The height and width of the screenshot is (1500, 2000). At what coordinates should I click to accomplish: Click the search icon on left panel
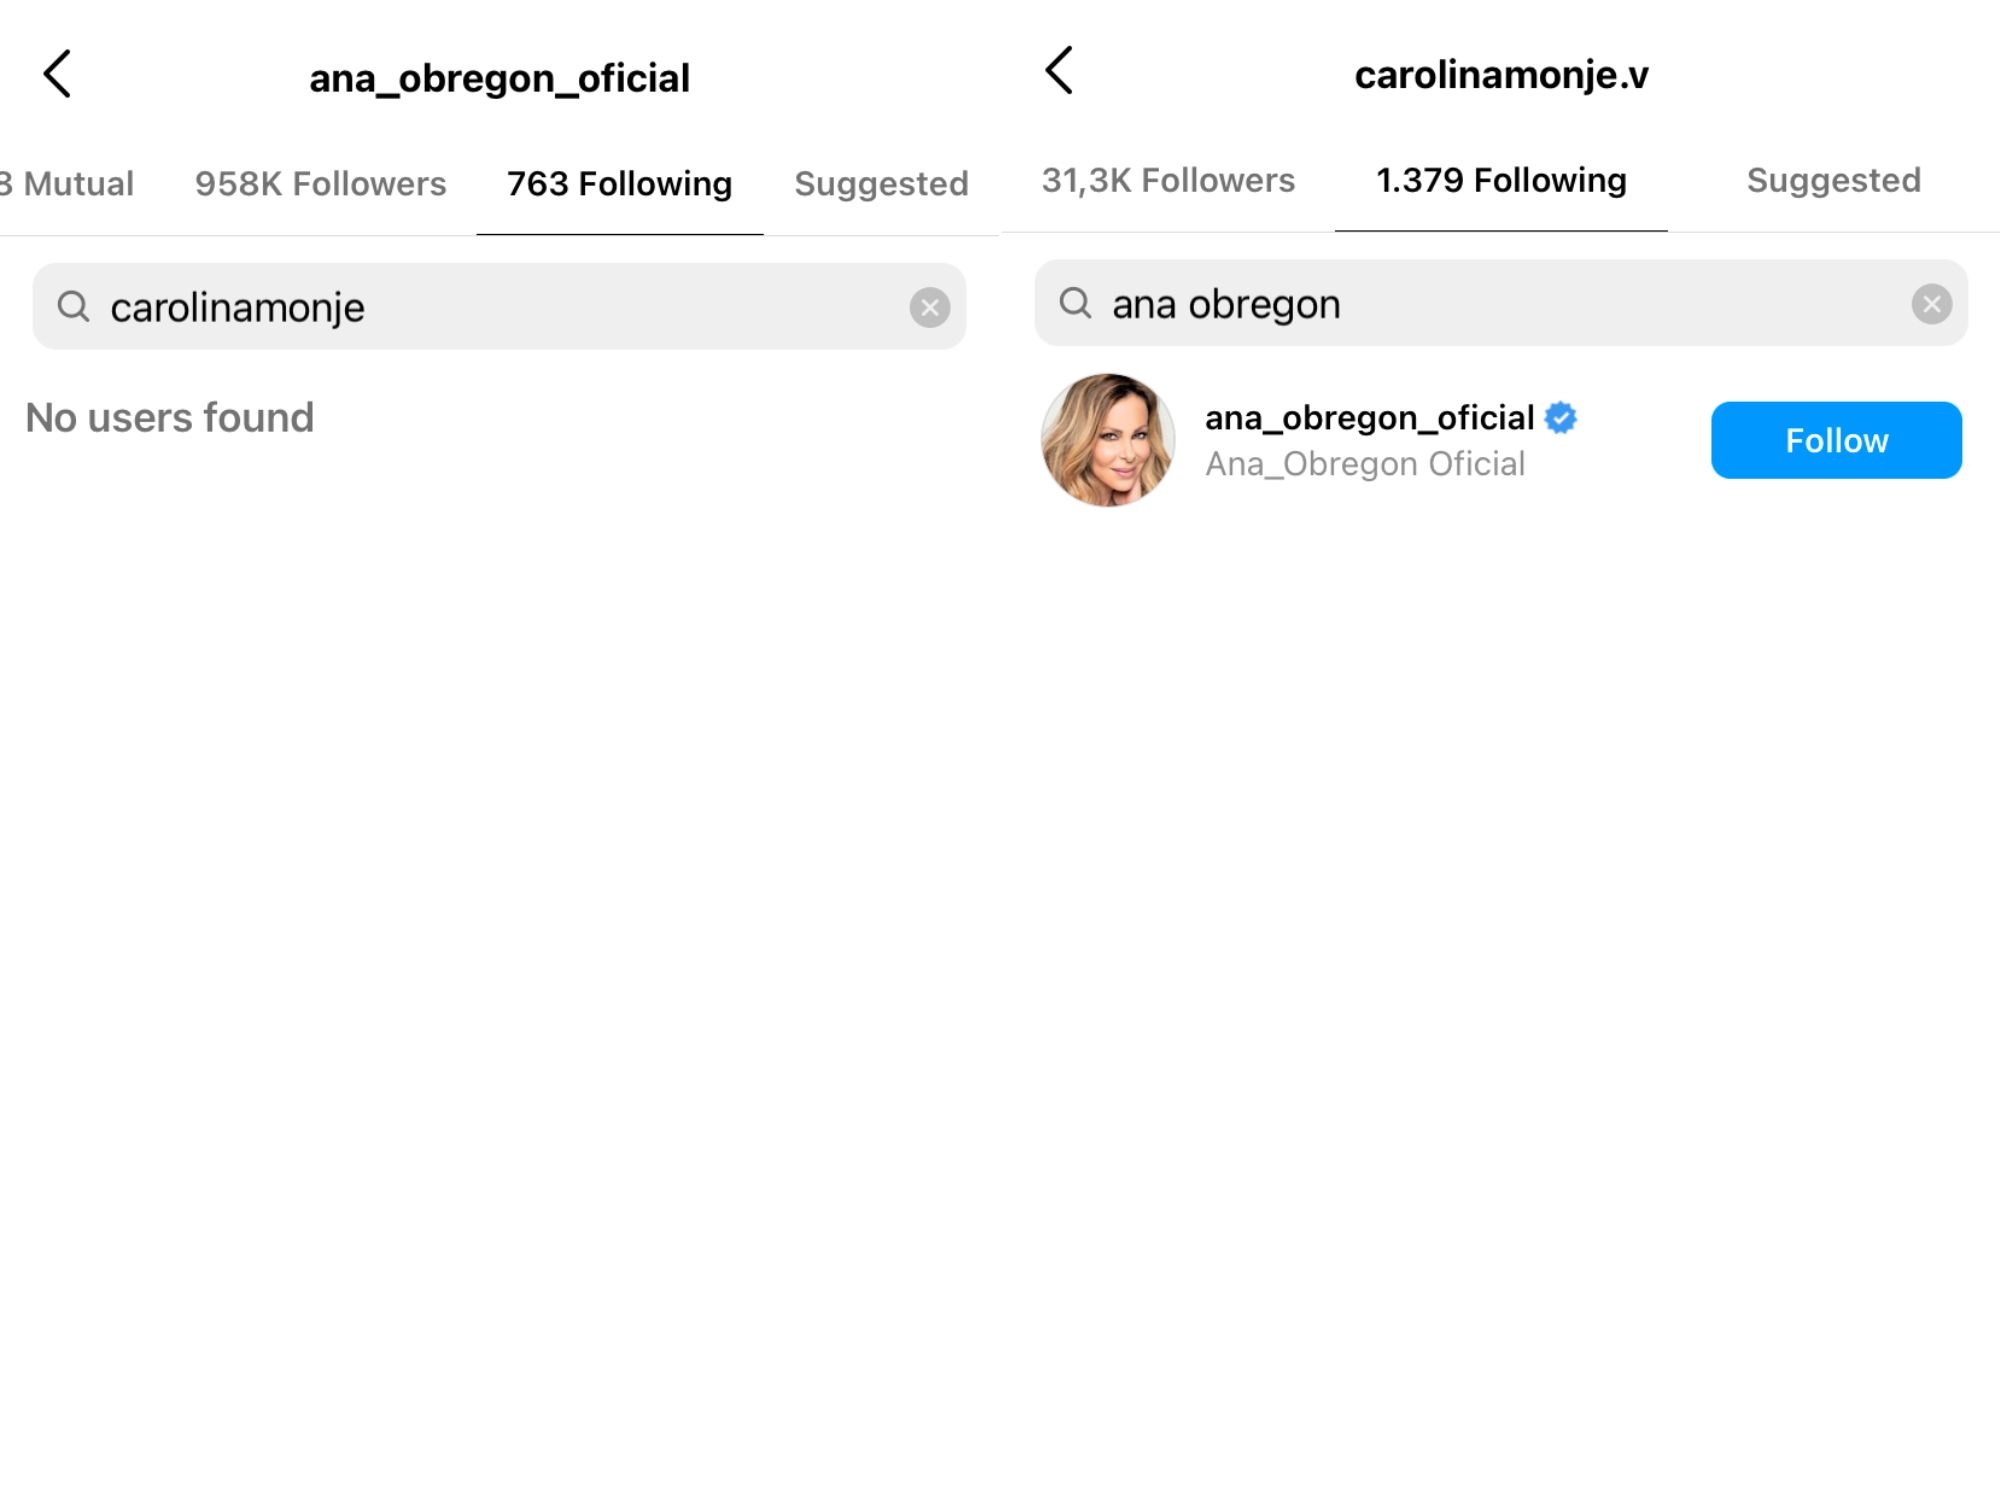[x=76, y=306]
